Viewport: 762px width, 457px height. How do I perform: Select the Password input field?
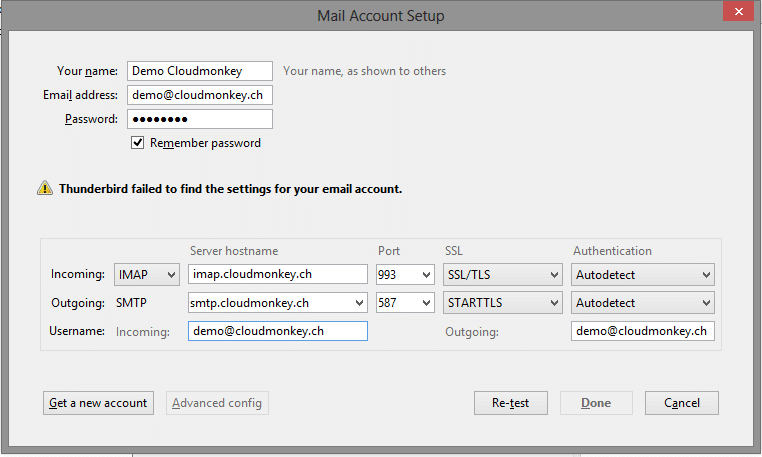click(x=200, y=119)
